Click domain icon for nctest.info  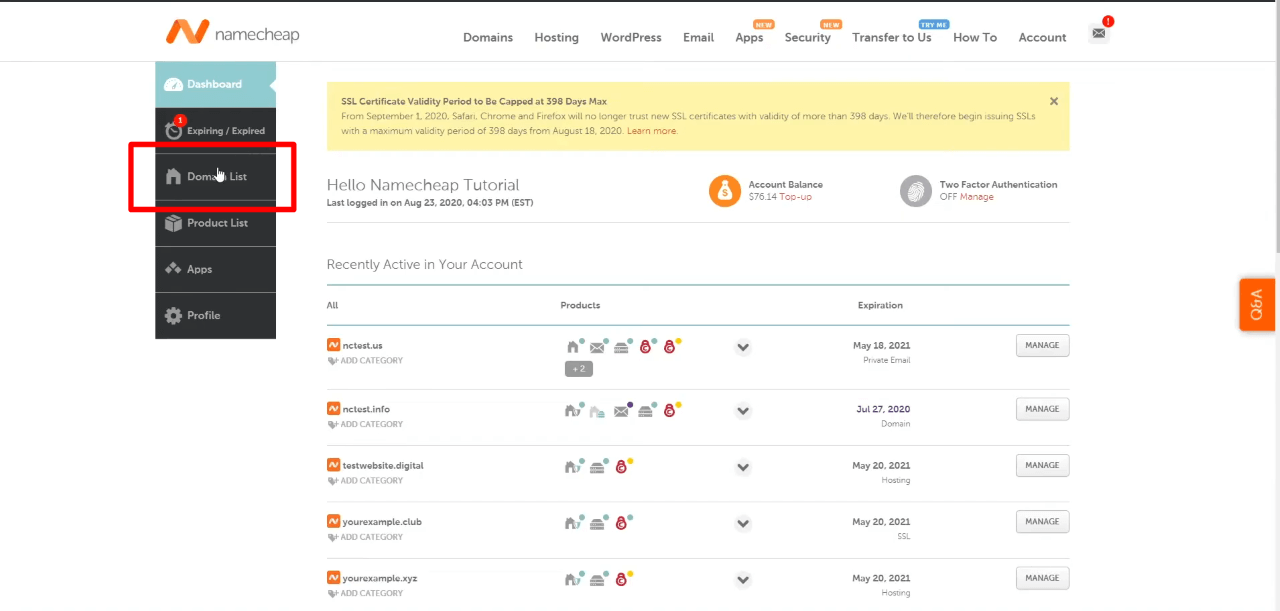click(x=573, y=410)
